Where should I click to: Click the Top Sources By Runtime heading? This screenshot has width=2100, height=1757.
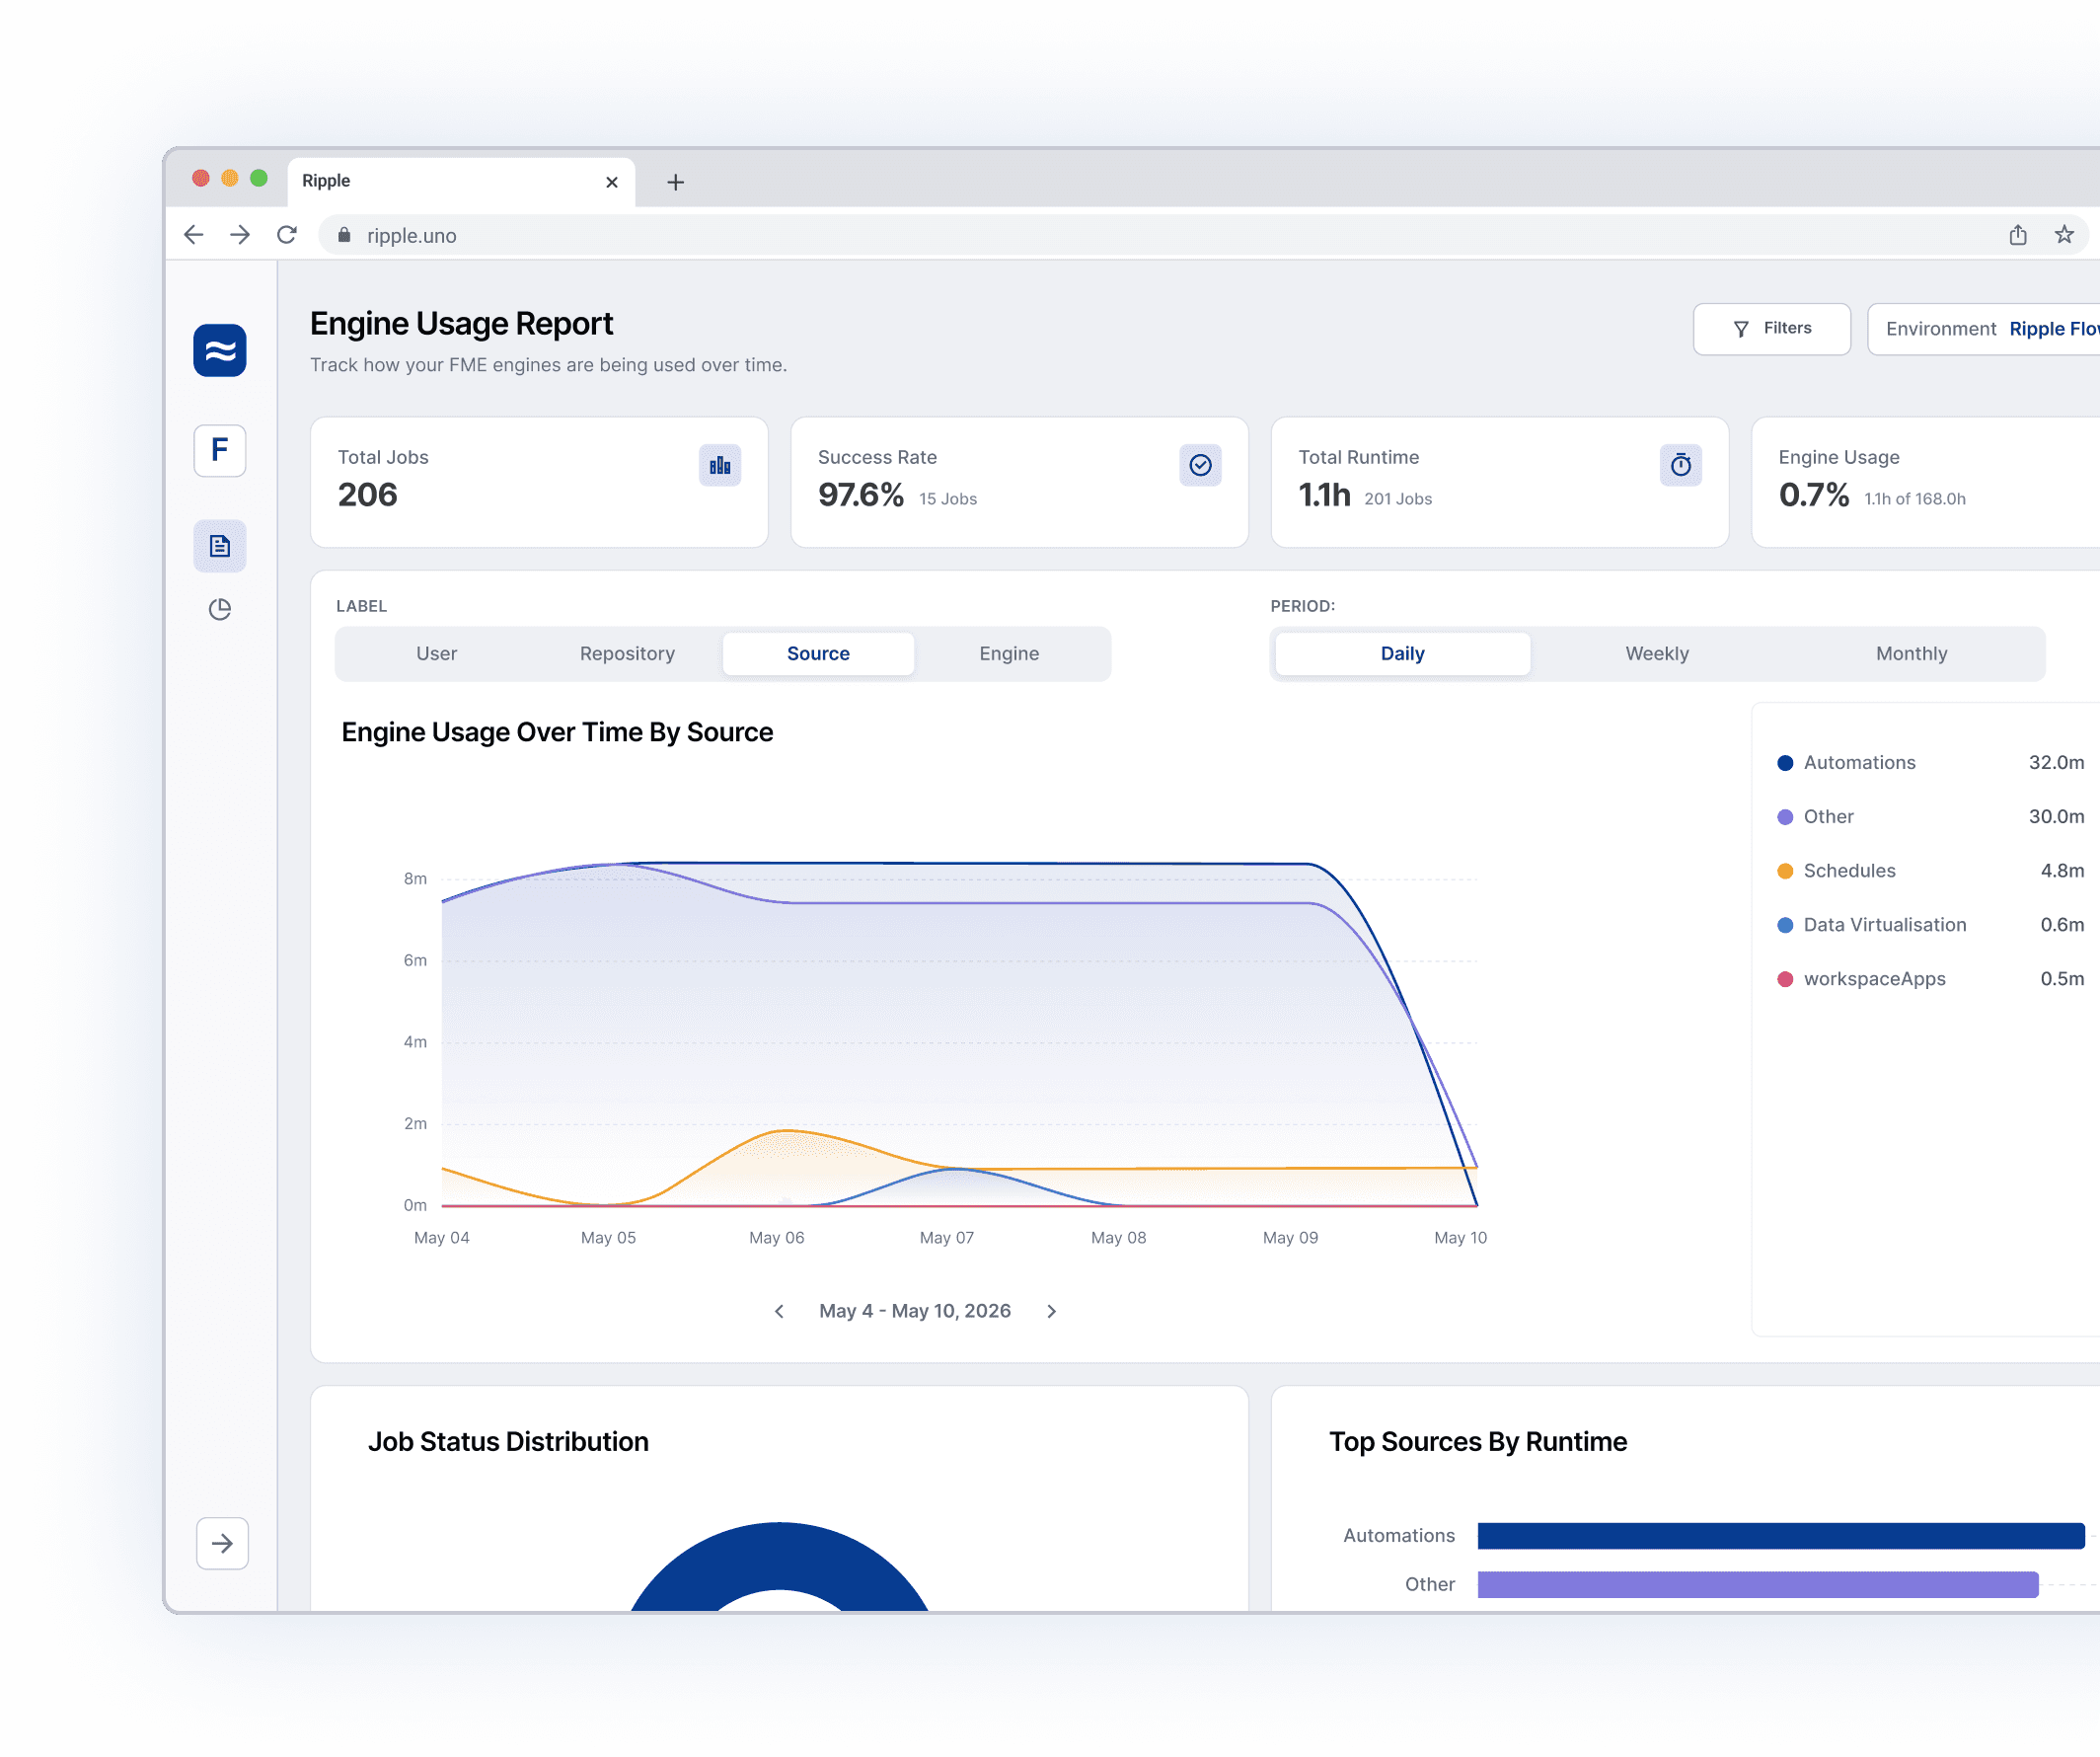coord(1477,1442)
